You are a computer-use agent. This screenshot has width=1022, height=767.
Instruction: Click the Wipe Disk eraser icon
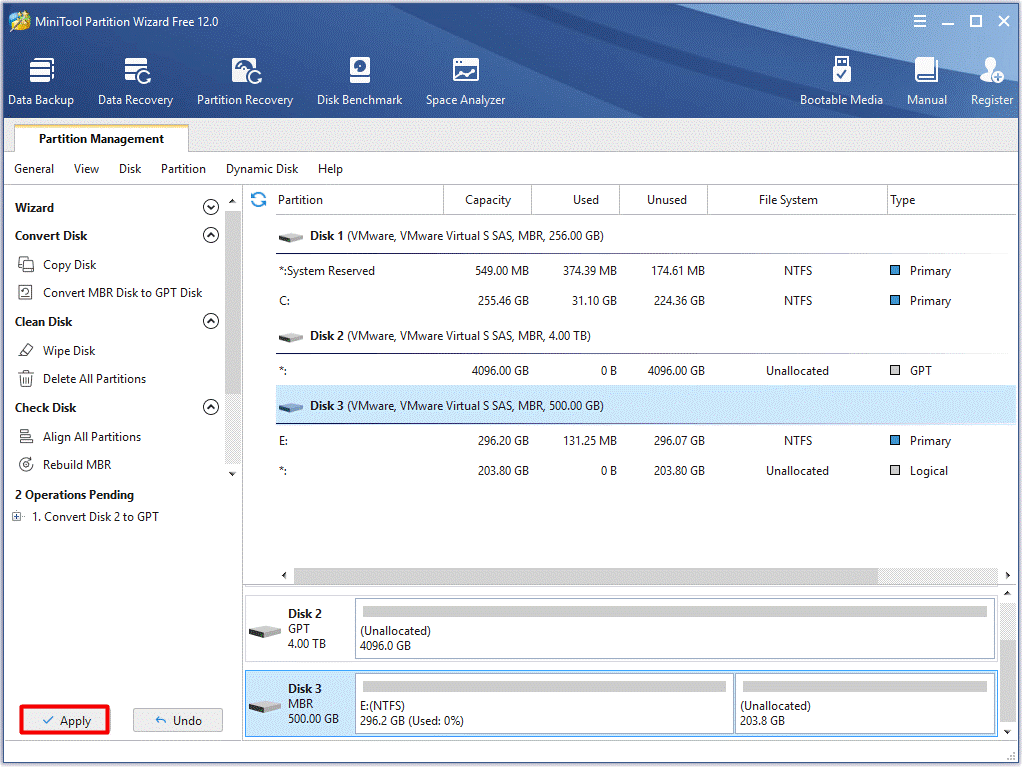(x=25, y=351)
